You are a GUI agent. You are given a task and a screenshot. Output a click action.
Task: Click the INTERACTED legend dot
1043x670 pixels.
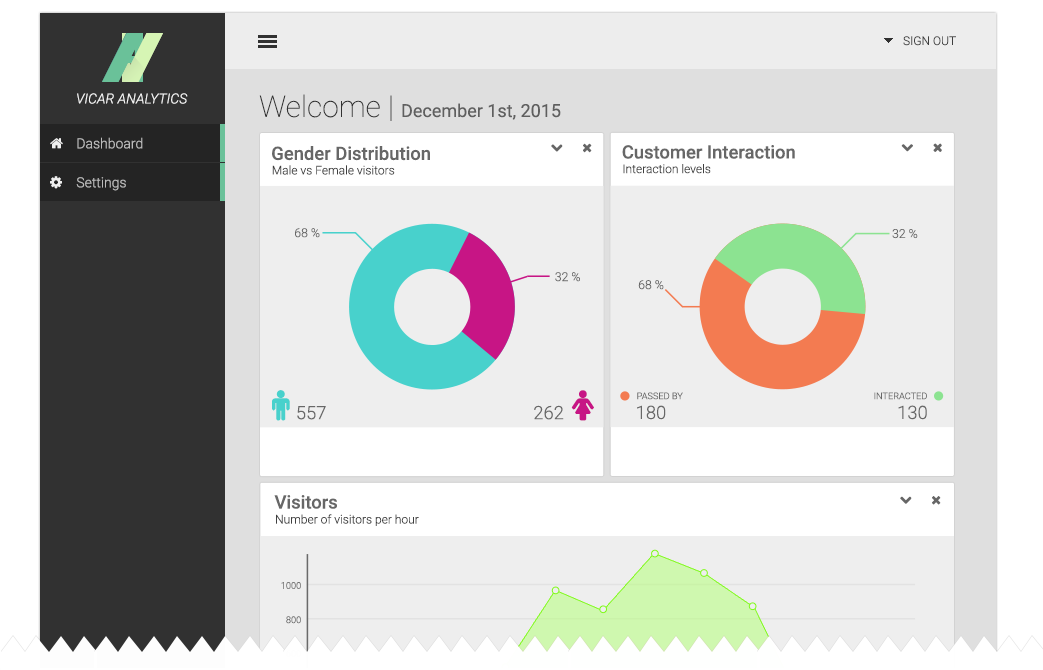click(937, 396)
